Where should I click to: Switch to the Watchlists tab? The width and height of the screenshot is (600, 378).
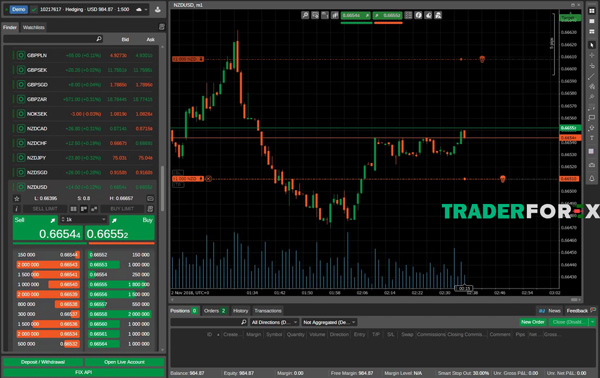34,27
